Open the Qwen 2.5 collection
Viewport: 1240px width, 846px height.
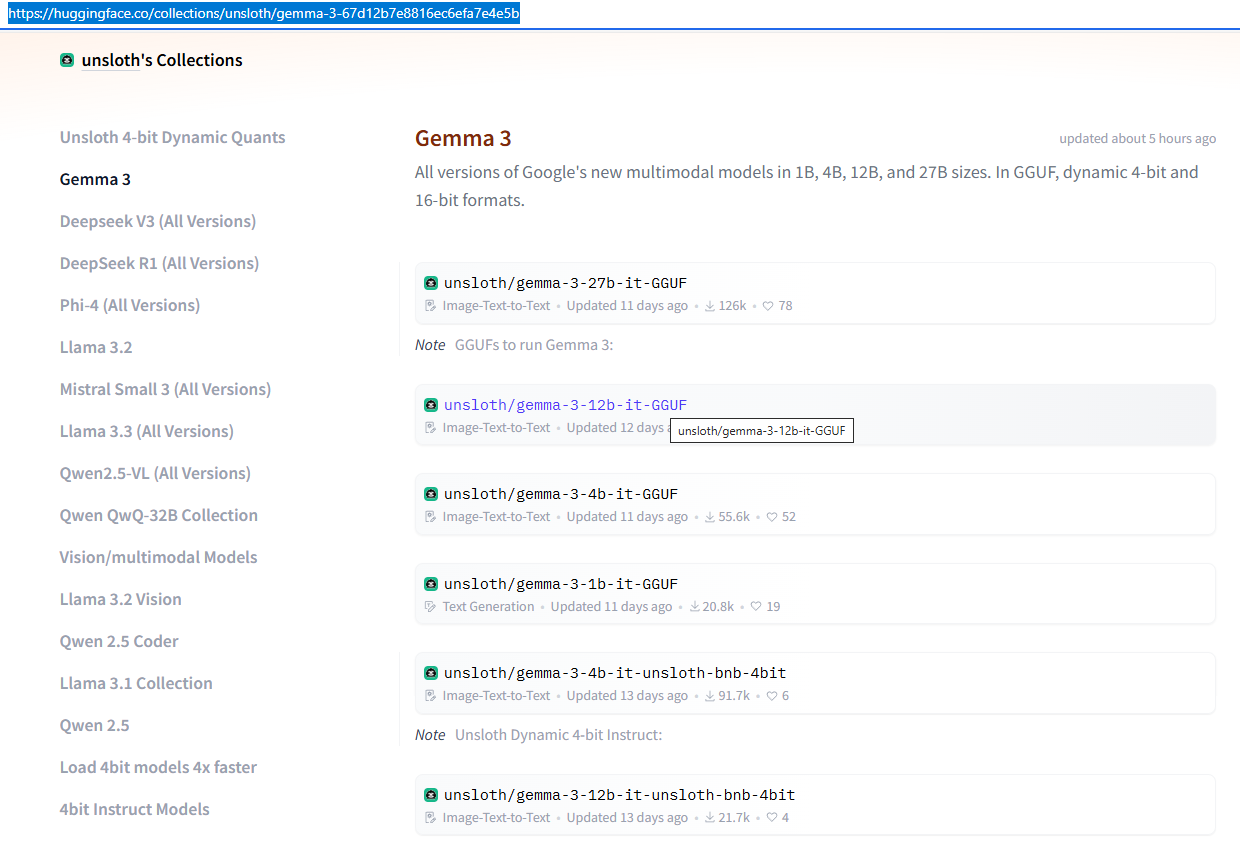click(x=95, y=725)
